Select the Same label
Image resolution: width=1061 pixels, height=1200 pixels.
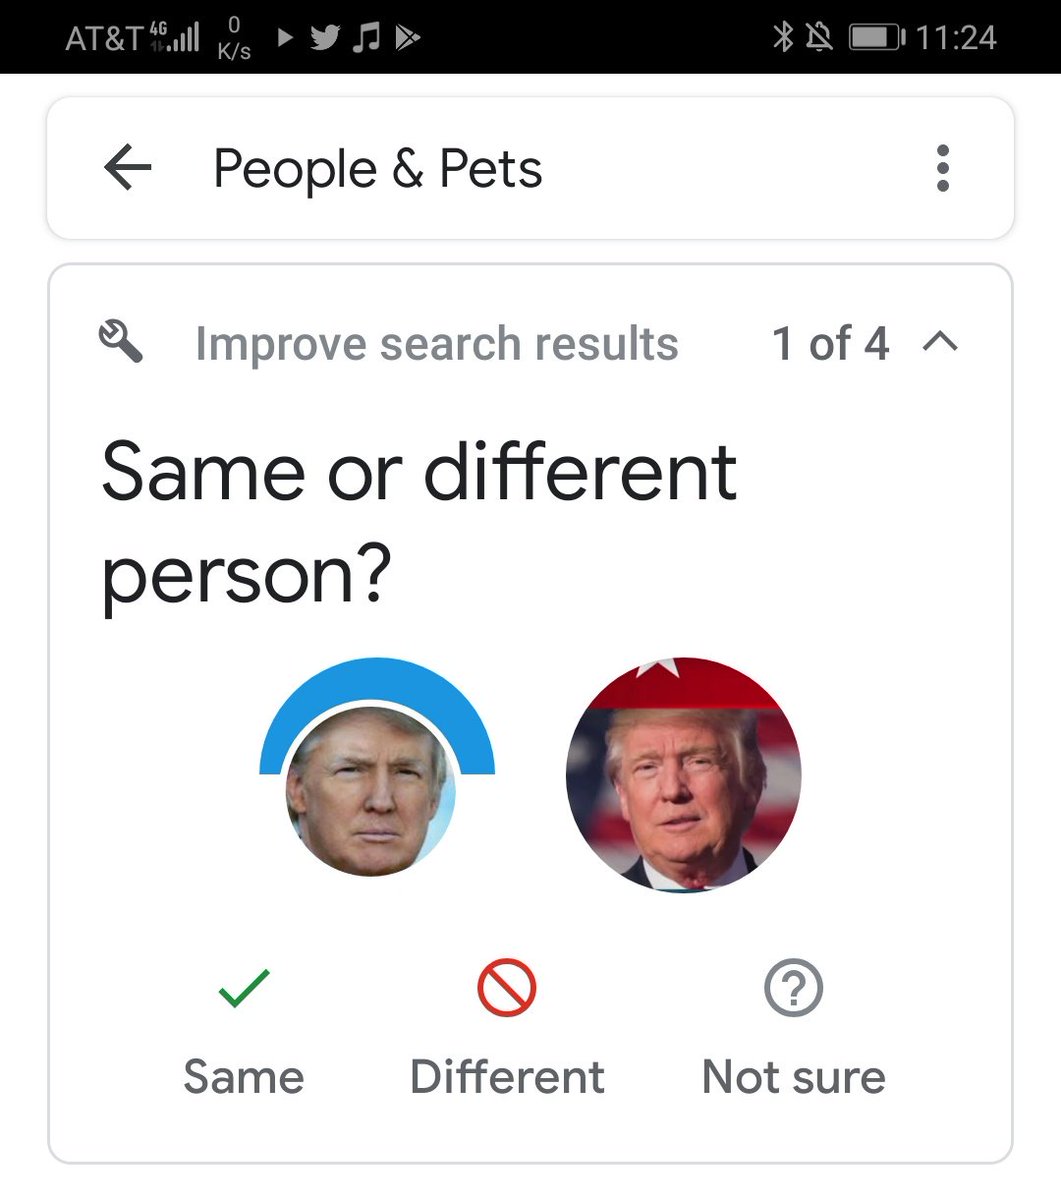244,1077
